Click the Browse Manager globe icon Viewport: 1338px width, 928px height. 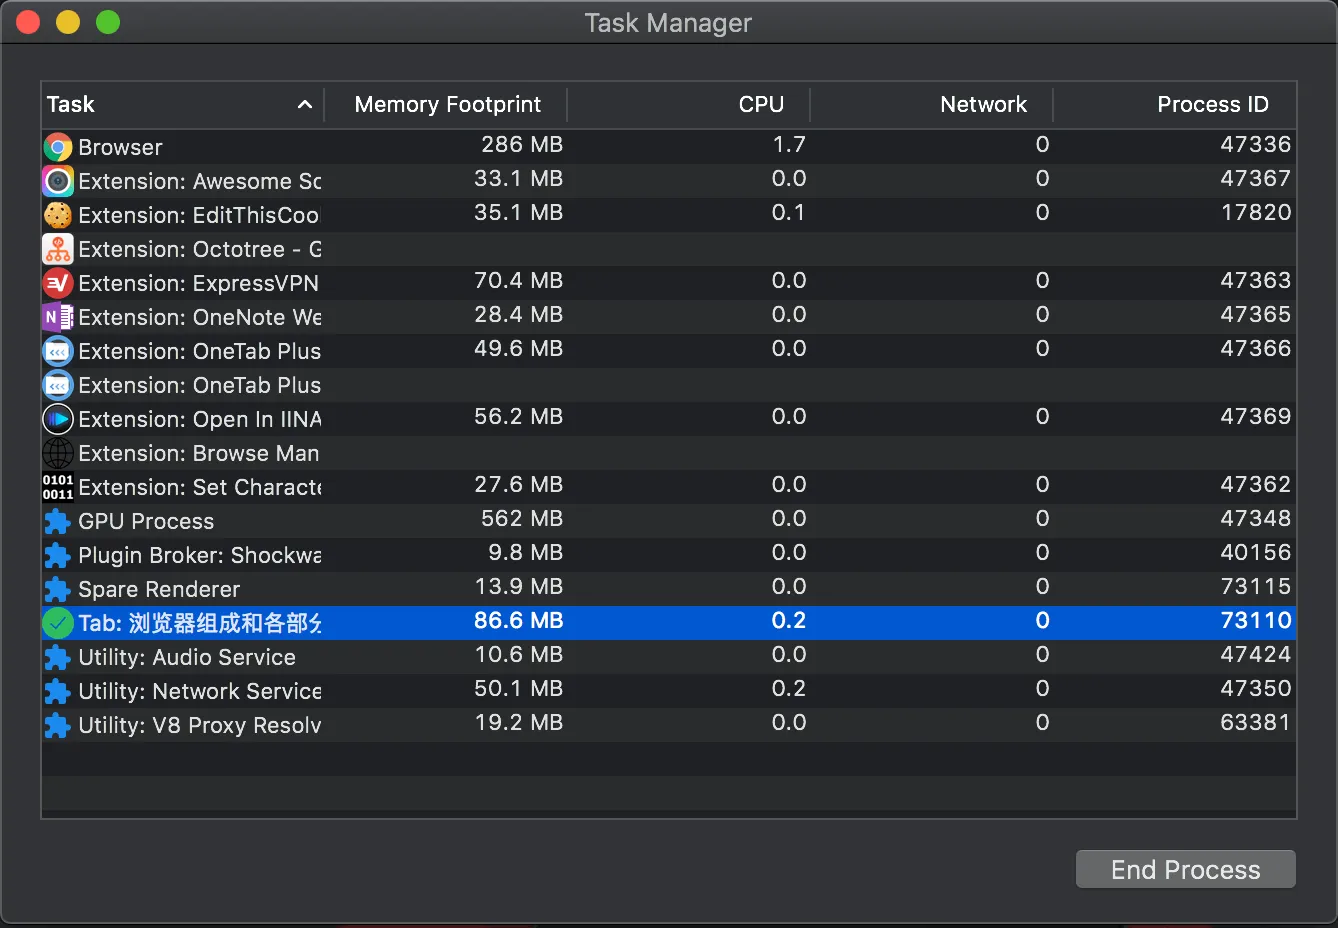[58, 453]
